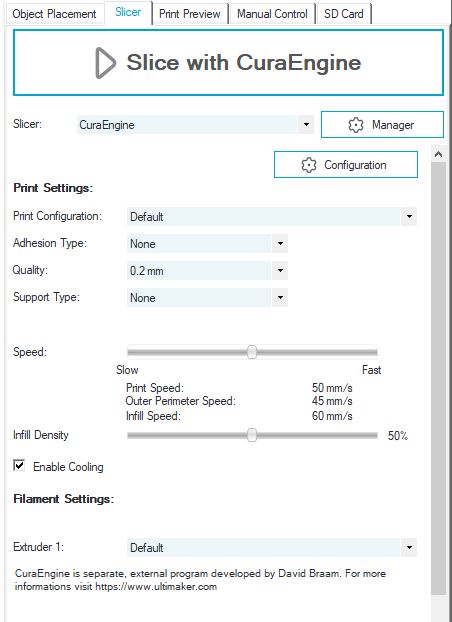Click the gear icon on Manager button
Viewport: 452px width, 622px height.
pos(356,125)
